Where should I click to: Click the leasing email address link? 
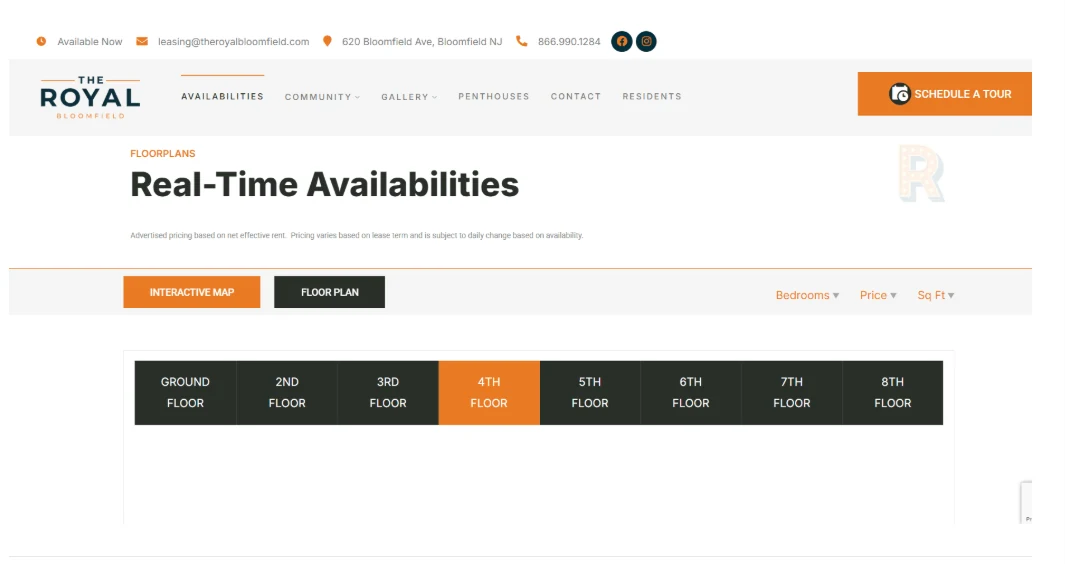[234, 41]
